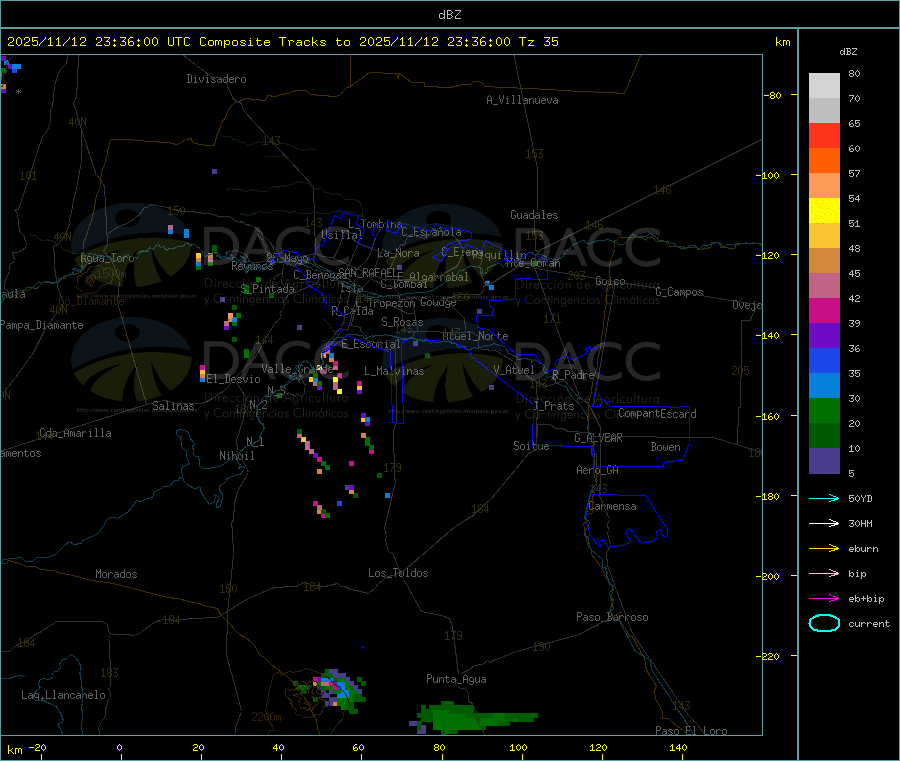The width and height of the screenshot is (900, 761).
Task: Click the magenta eb+bip arrow legend icon
Action: pyautogui.click(x=824, y=599)
